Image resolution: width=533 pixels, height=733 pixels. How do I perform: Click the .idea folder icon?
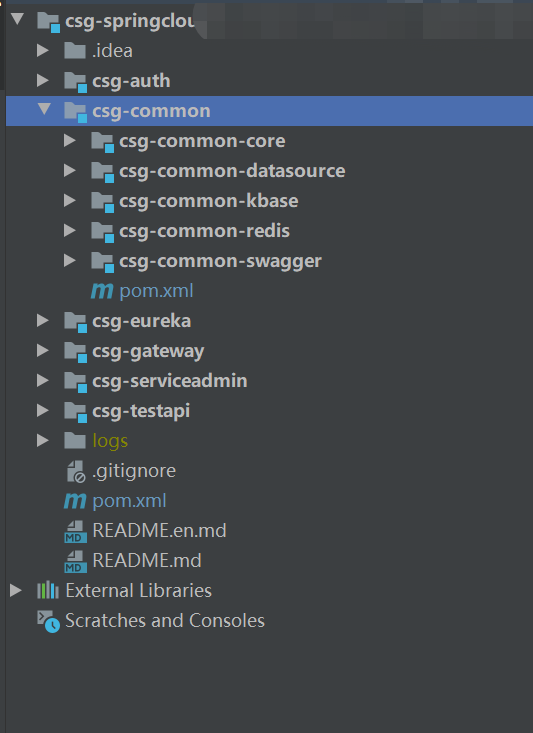click(75, 51)
